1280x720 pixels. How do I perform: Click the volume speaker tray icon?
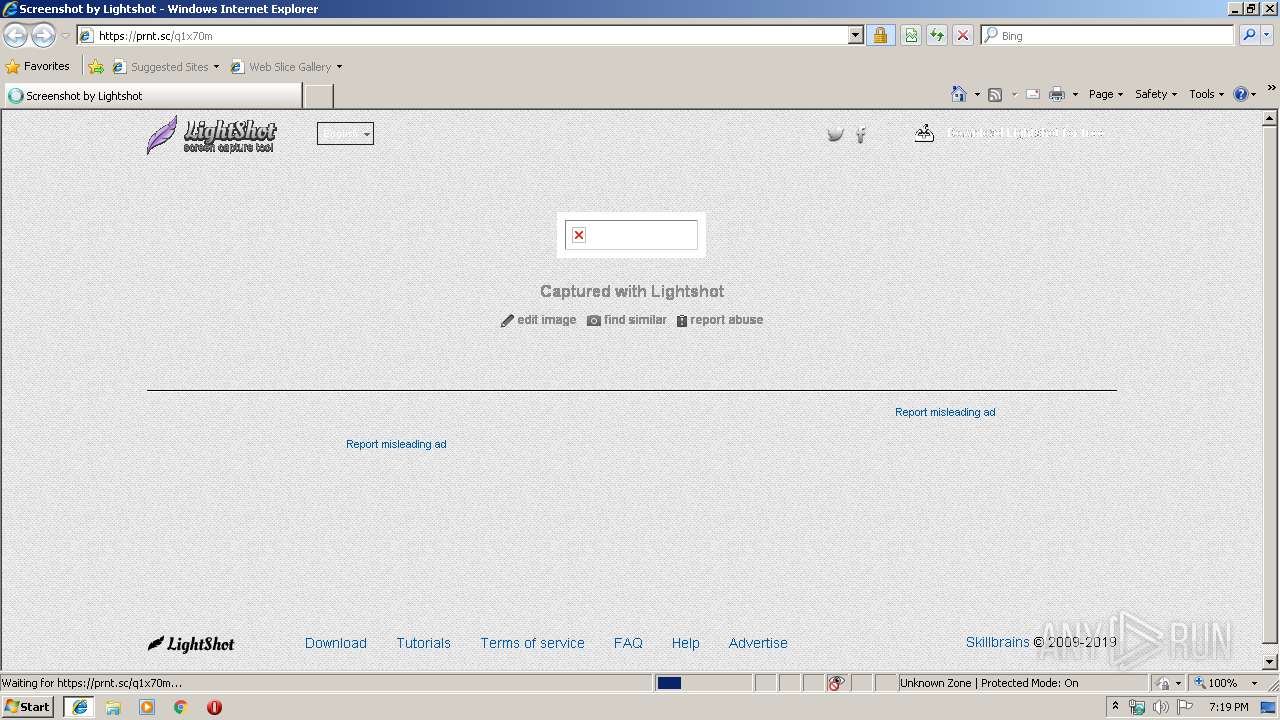[x=1161, y=707]
